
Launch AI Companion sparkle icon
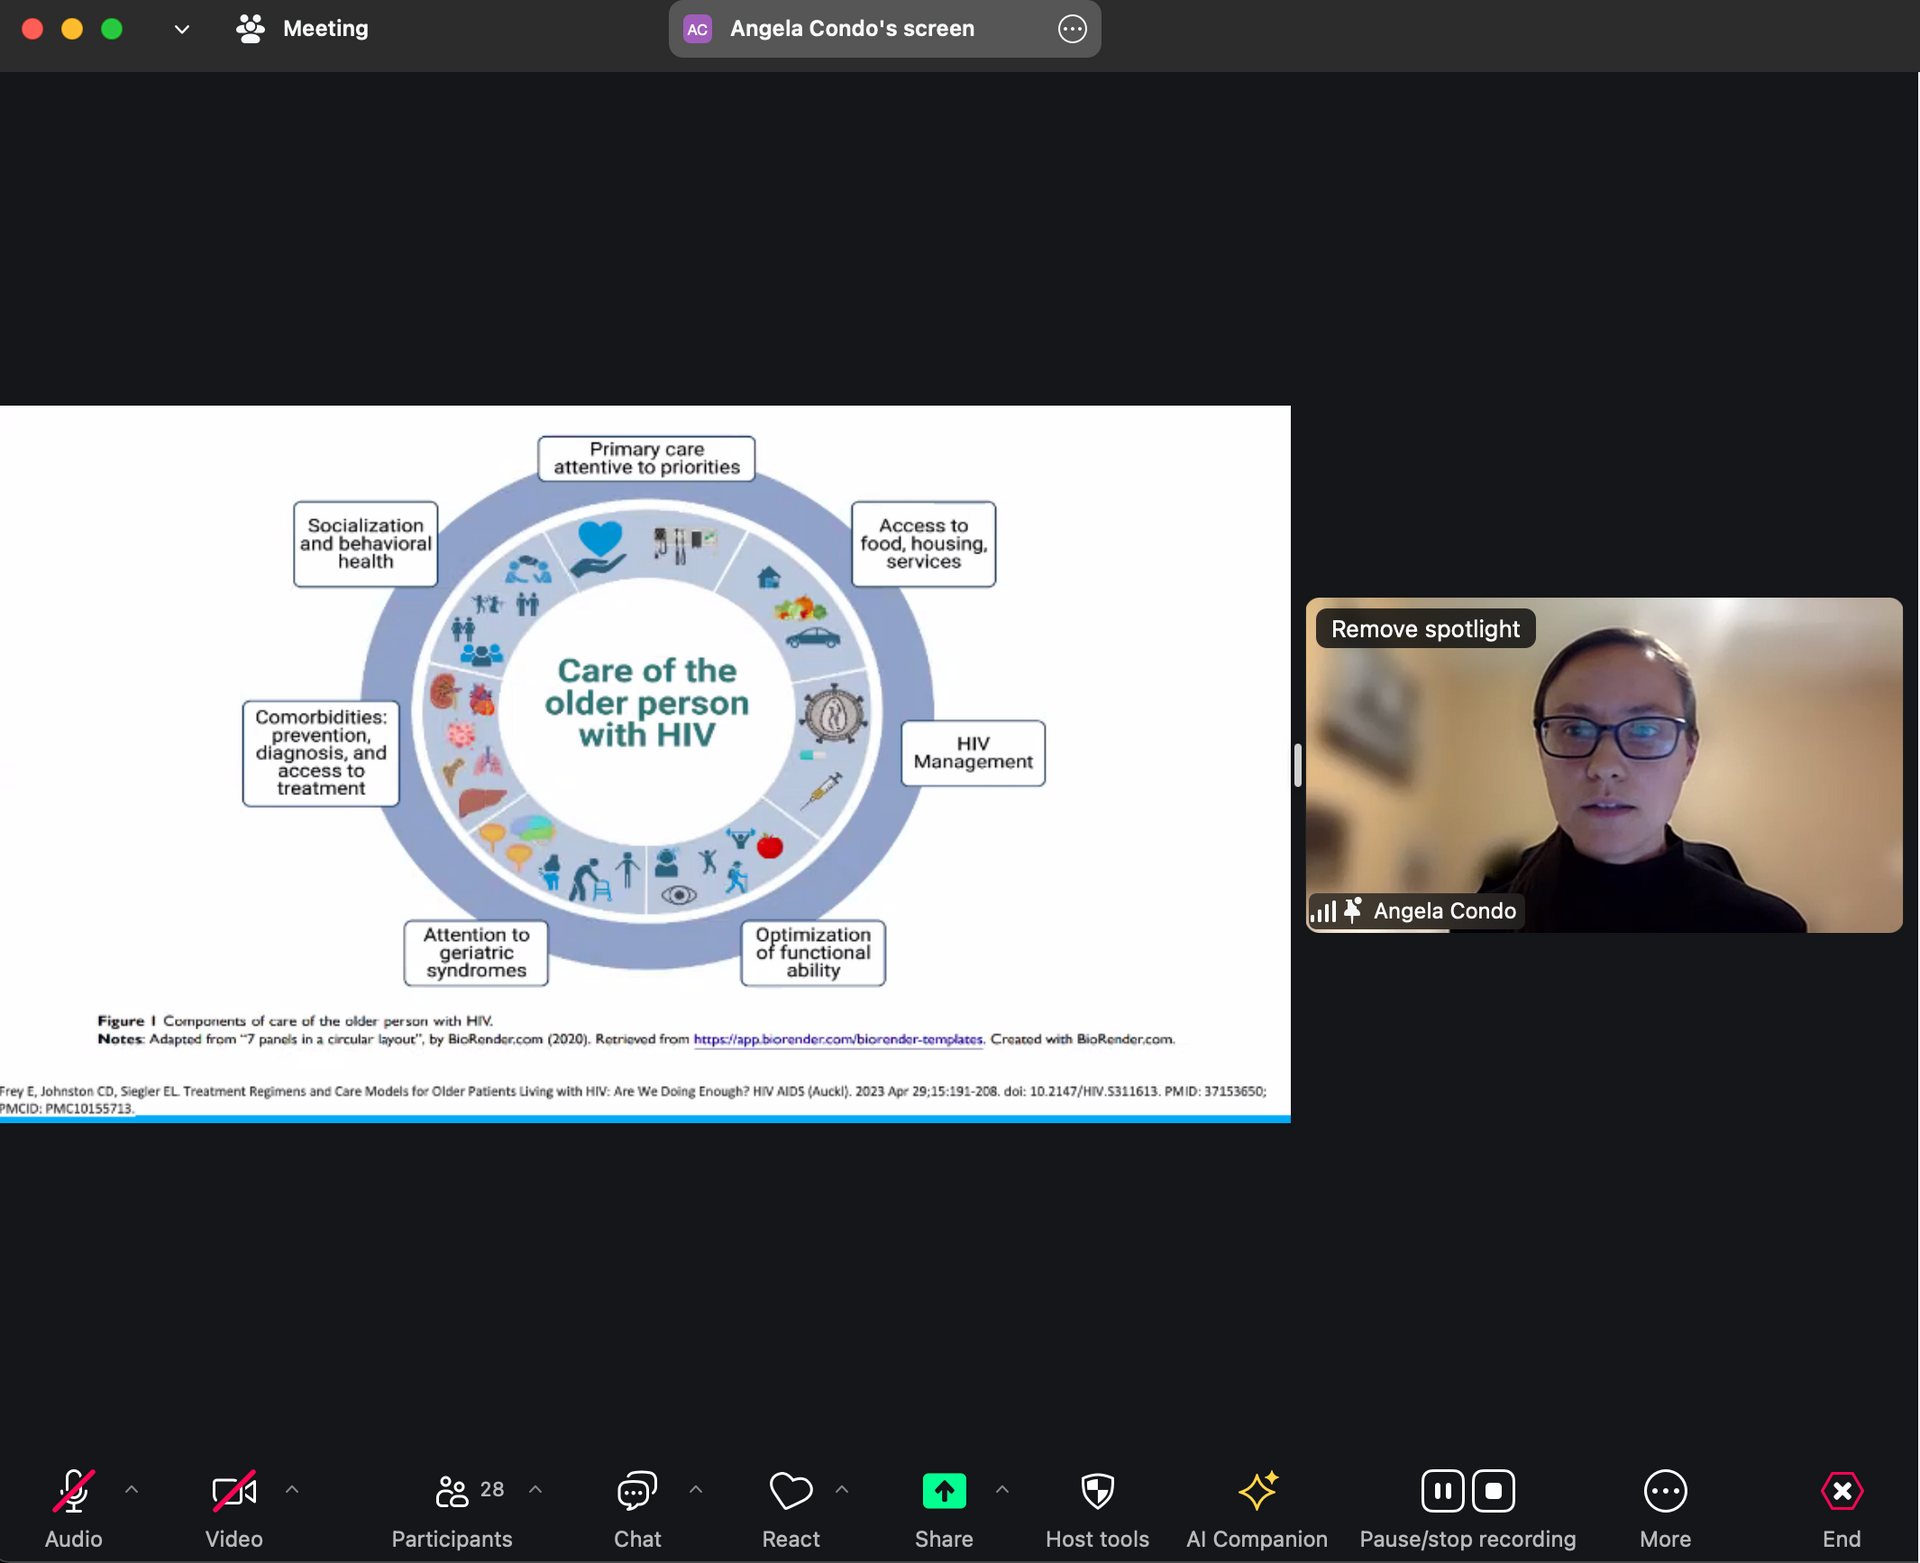[x=1257, y=1490]
